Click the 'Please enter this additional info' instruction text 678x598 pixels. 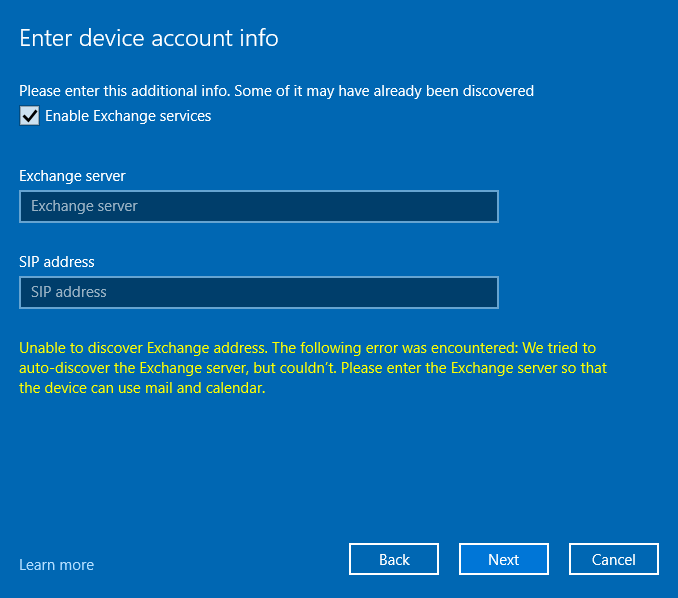coord(276,91)
